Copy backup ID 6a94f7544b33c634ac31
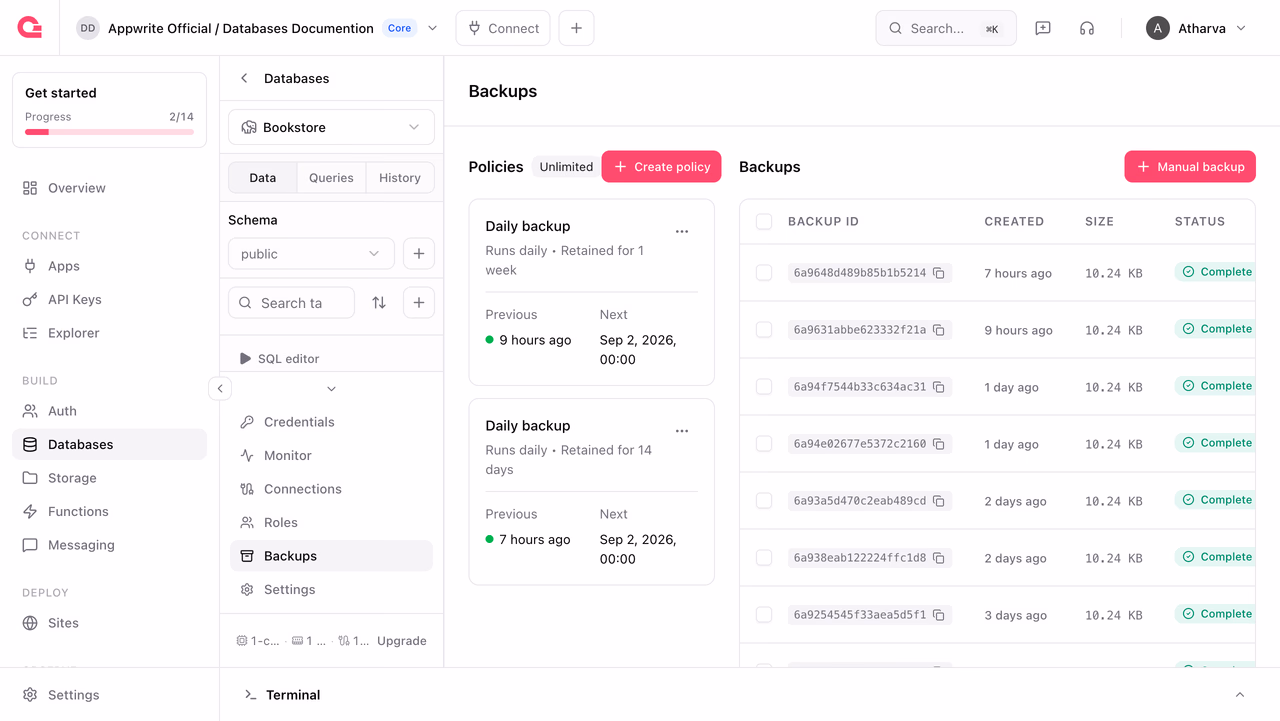The width and height of the screenshot is (1280, 721). [939, 387]
